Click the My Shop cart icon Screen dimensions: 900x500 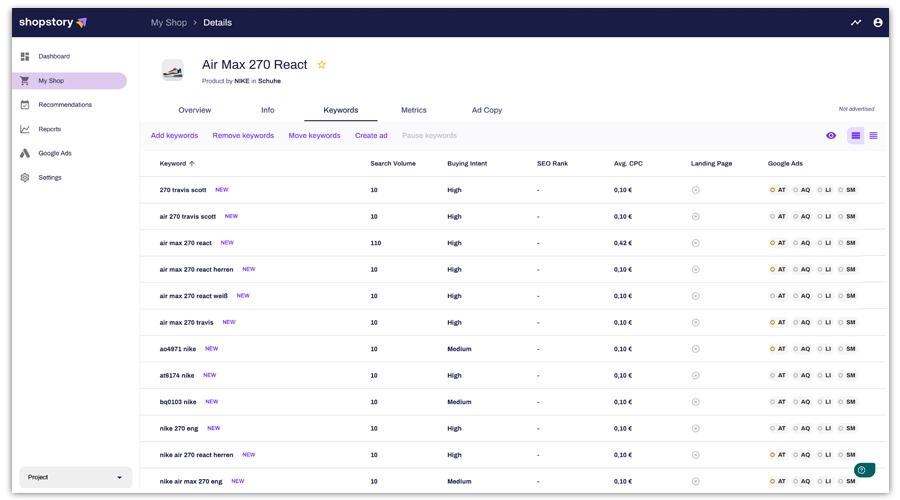click(x=25, y=80)
